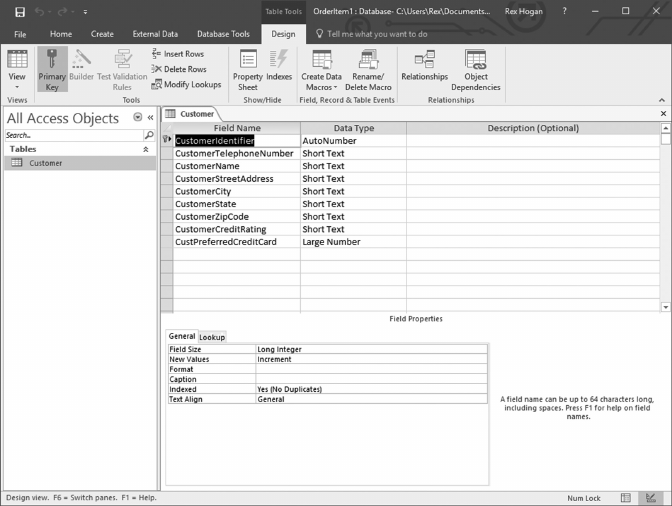
Task: Select the Customer table in navigation pane
Action: point(80,163)
